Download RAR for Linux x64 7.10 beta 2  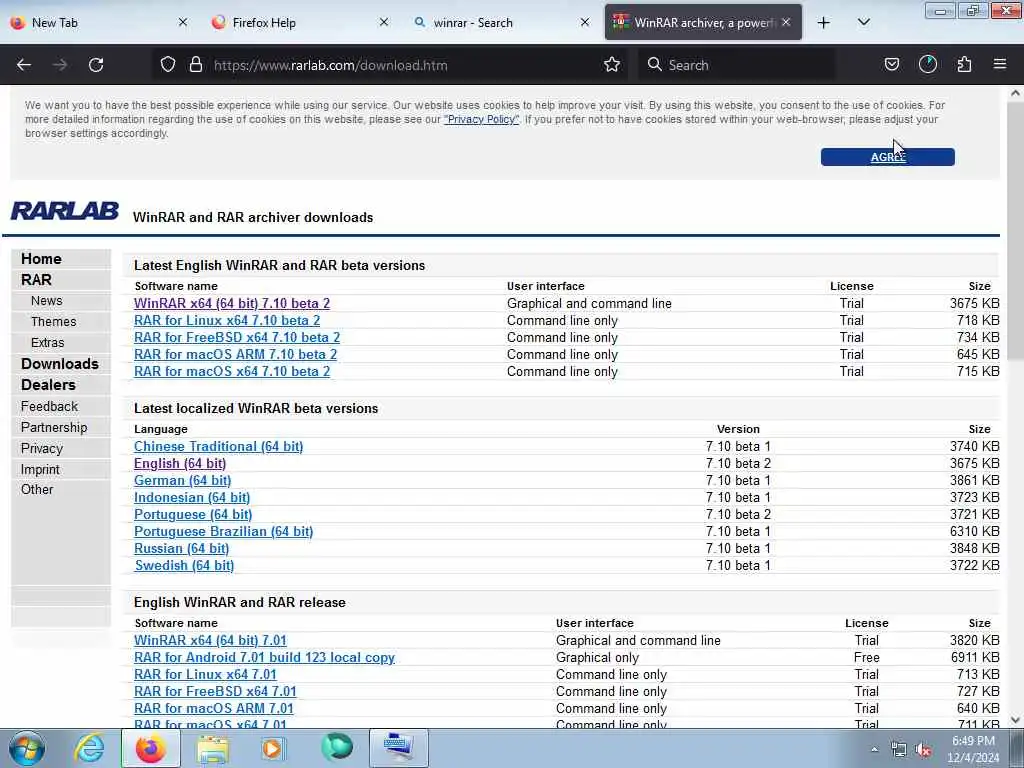pyautogui.click(x=227, y=321)
